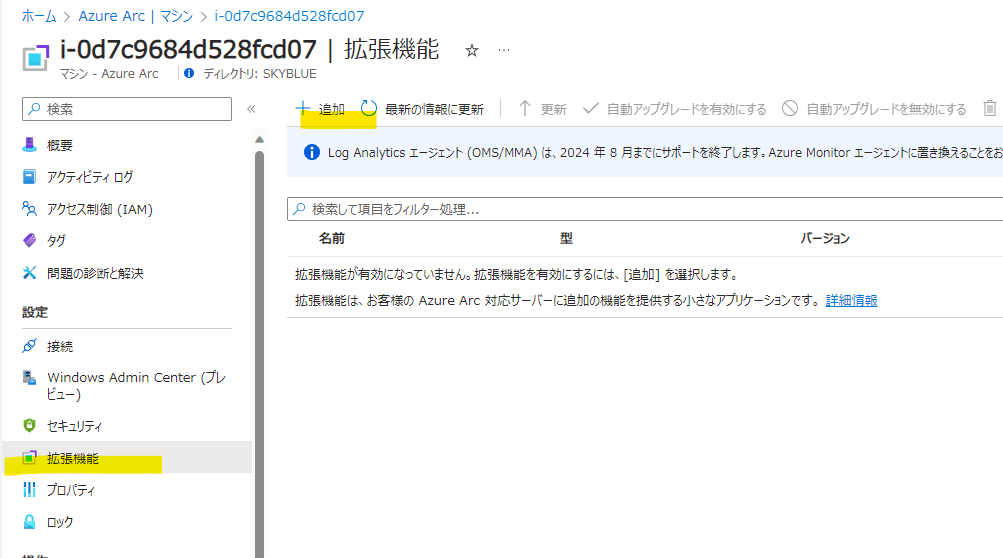Click the i-0d7c9684d528fcd07 breadcrumb link
This screenshot has width=1003, height=558.
pyautogui.click(x=289, y=16)
